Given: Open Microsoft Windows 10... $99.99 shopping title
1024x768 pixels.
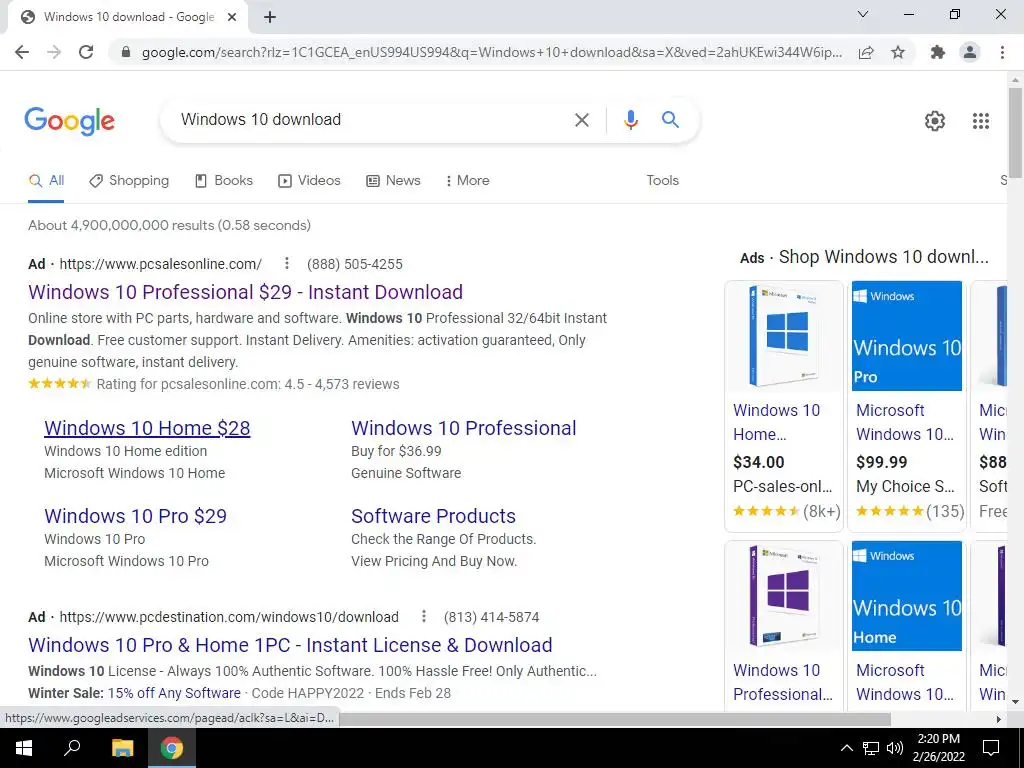Looking at the screenshot, I should pyautogui.click(x=904, y=422).
